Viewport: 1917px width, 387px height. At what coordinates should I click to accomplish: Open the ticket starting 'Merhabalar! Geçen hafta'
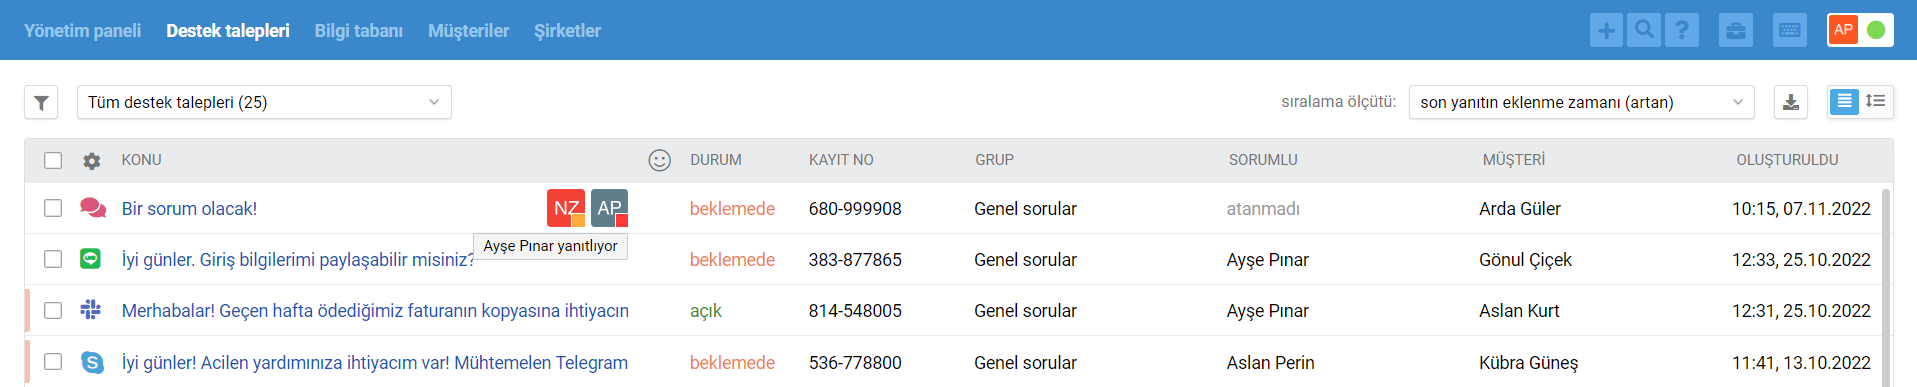[x=375, y=311]
